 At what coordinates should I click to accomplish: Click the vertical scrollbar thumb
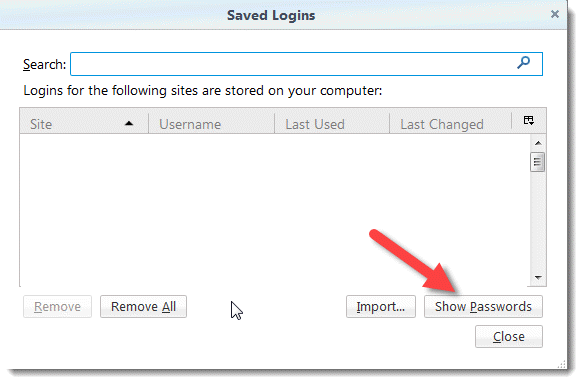click(537, 162)
